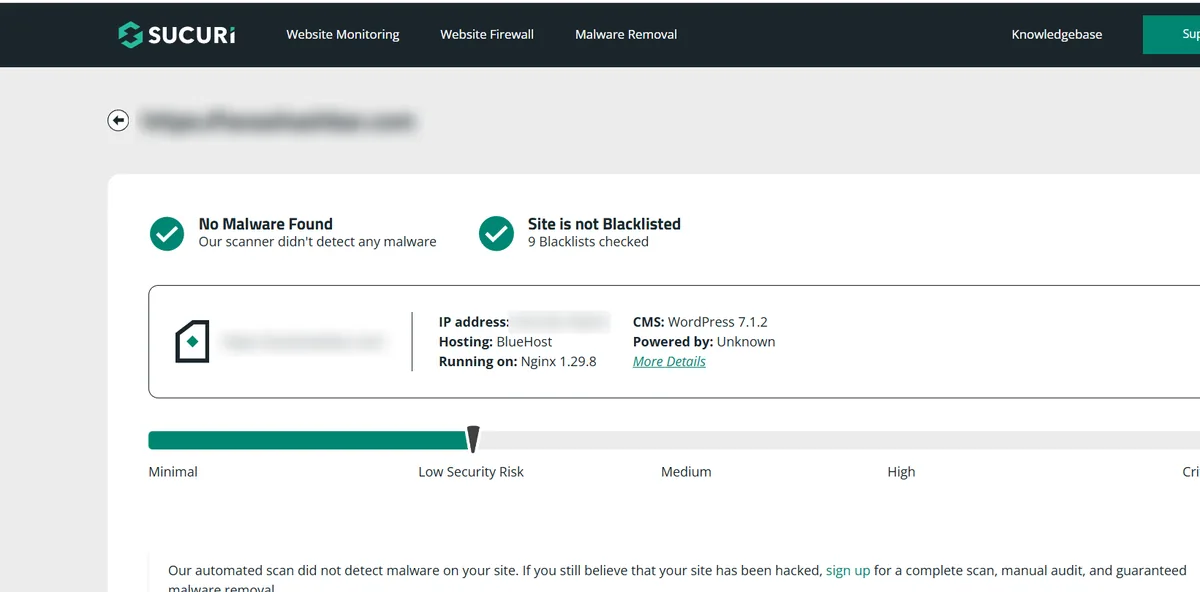
Task: Click Our scanner didn't detect any malware
Action: pyautogui.click(x=317, y=241)
